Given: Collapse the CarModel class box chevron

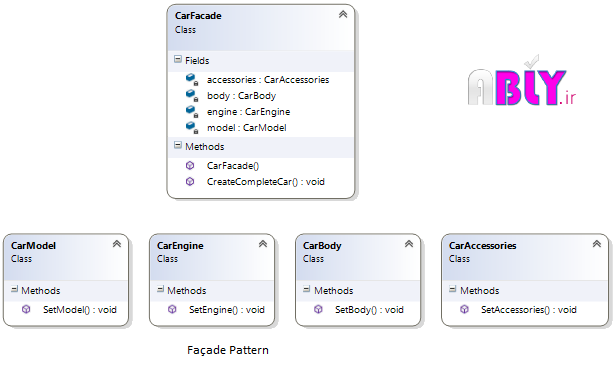Looking at the screenshot, I should pyautogui.click(x=117, y=244).
